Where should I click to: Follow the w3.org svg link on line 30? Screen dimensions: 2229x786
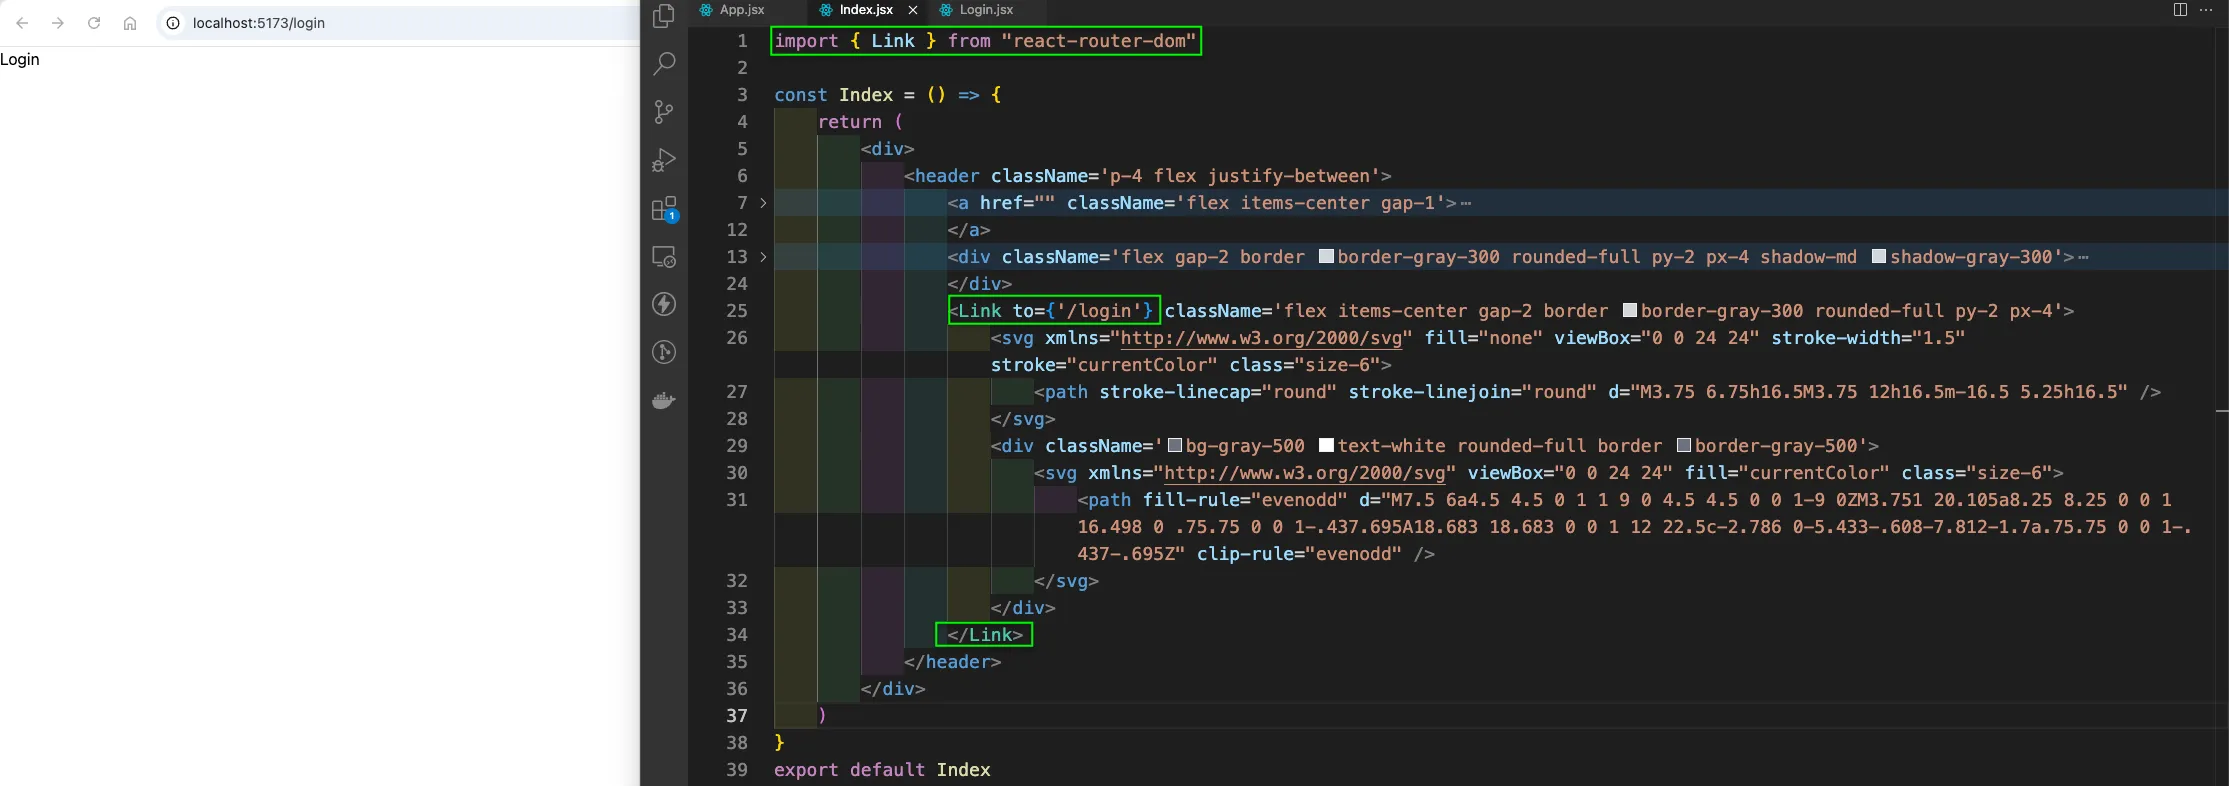pyautogui.click(x=1305, y=473)
